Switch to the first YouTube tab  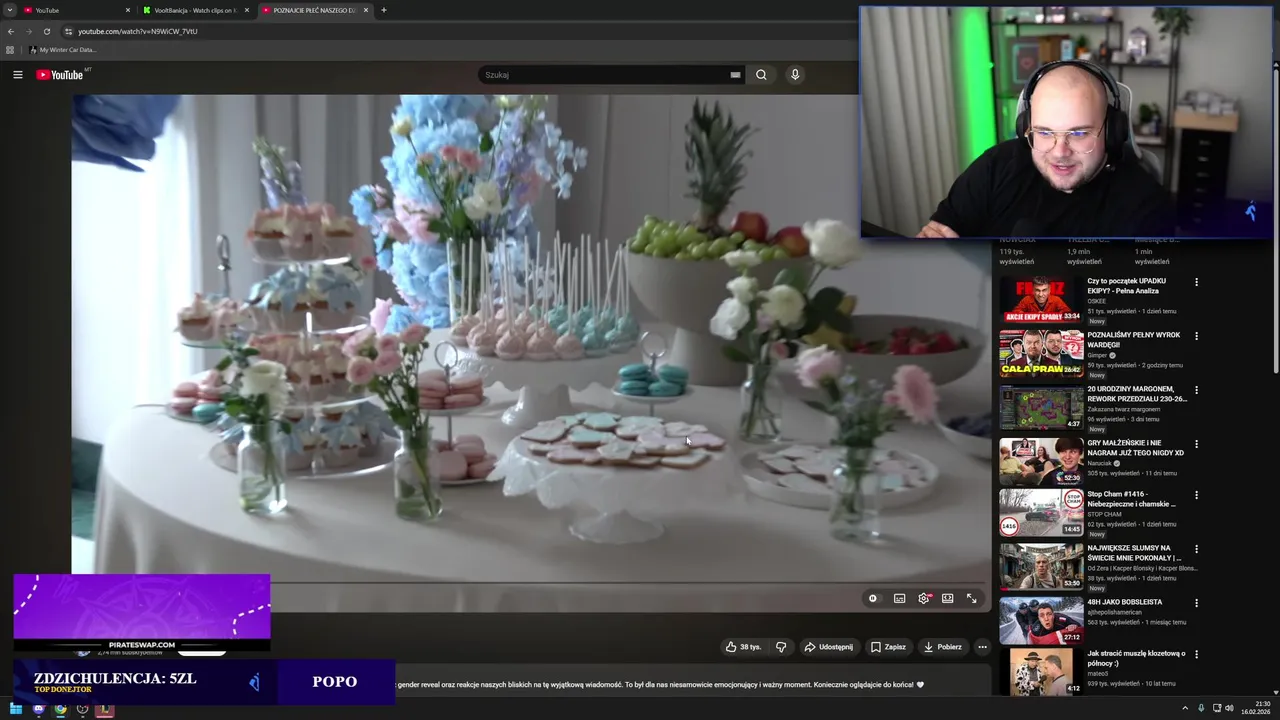[x=77, y=10]
